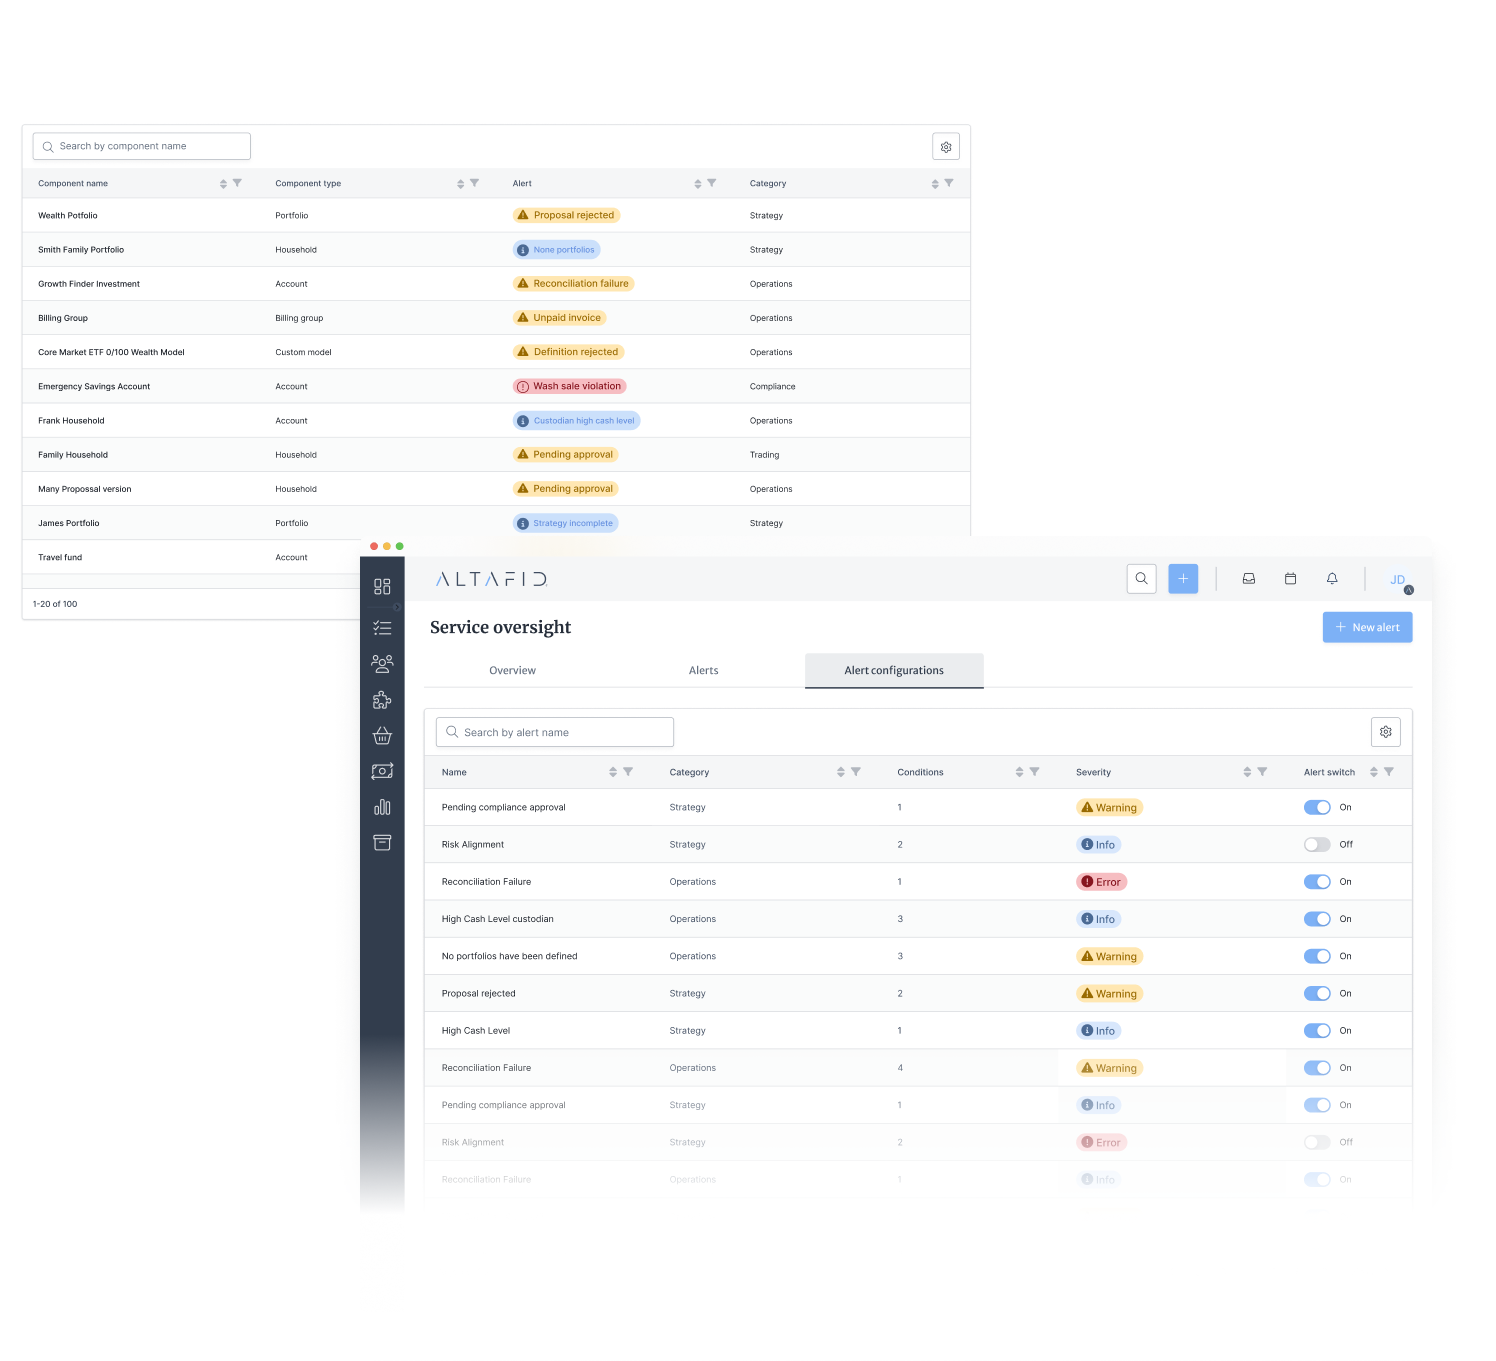Switch to the Alerts tab
Image resolution: width=1496 pixels, height=1361 pixels.
click(x=703, y=670)
